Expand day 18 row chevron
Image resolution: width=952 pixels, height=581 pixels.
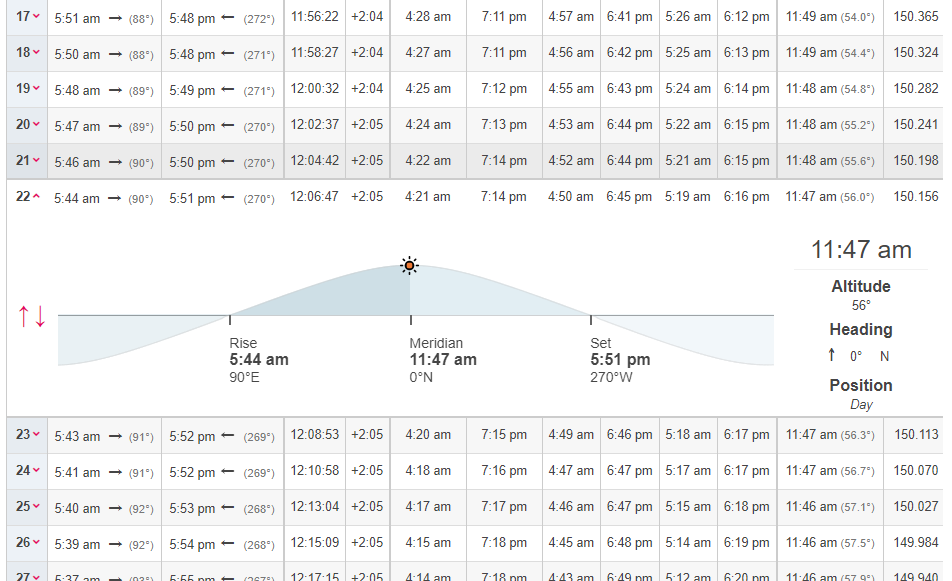pyautogui.click(x=36, y=52)
